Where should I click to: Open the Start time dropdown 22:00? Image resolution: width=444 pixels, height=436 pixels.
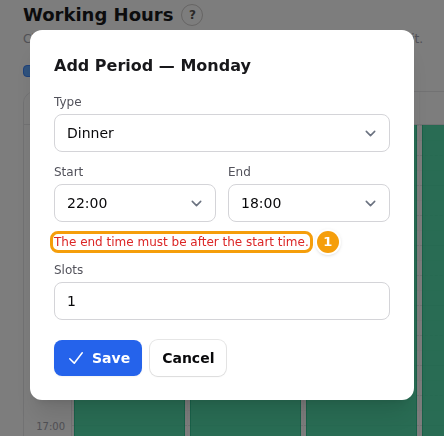(135, 203)
